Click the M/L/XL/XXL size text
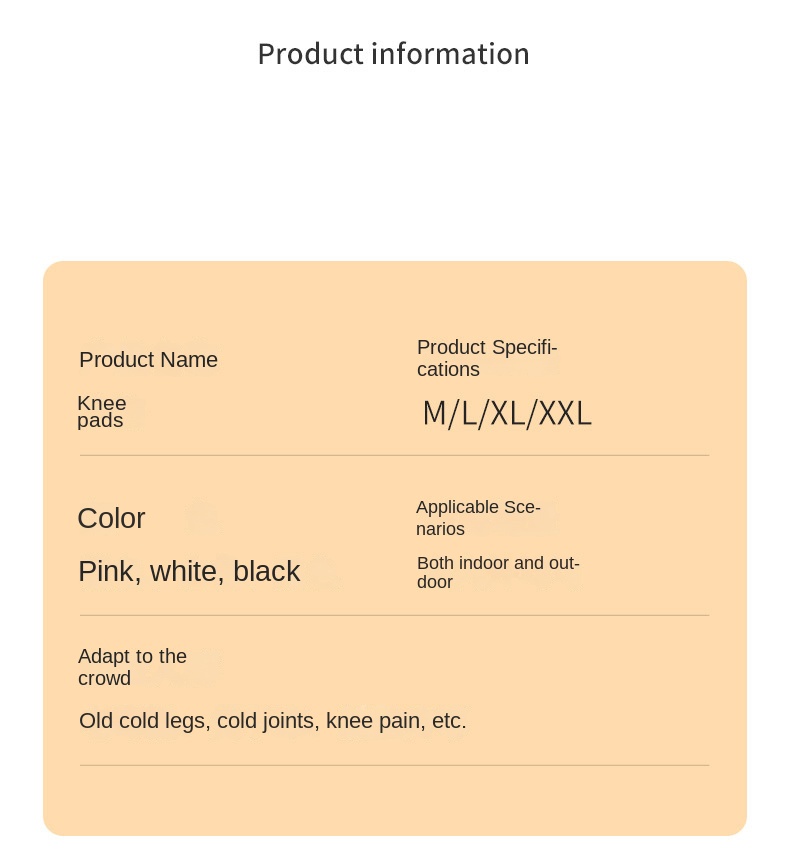 [x=507, y=413]
